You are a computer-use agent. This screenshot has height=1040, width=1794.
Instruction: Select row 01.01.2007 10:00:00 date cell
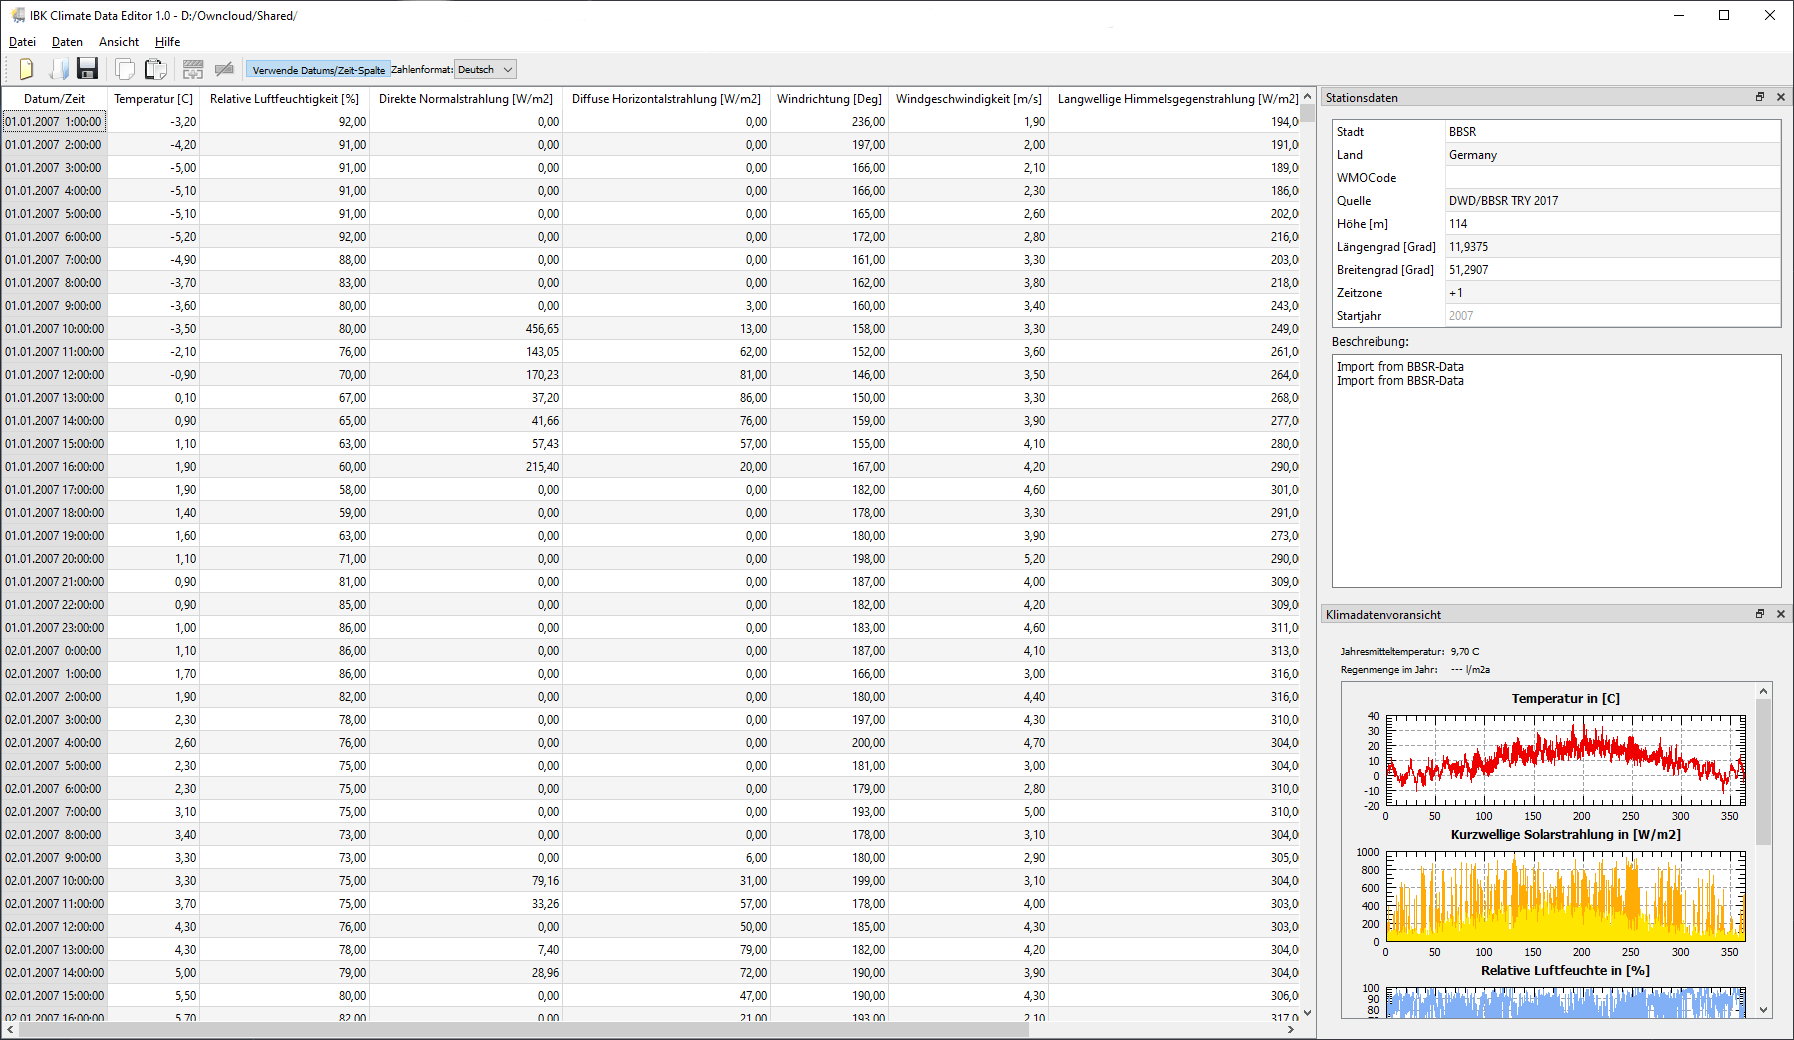coord(54,329)
